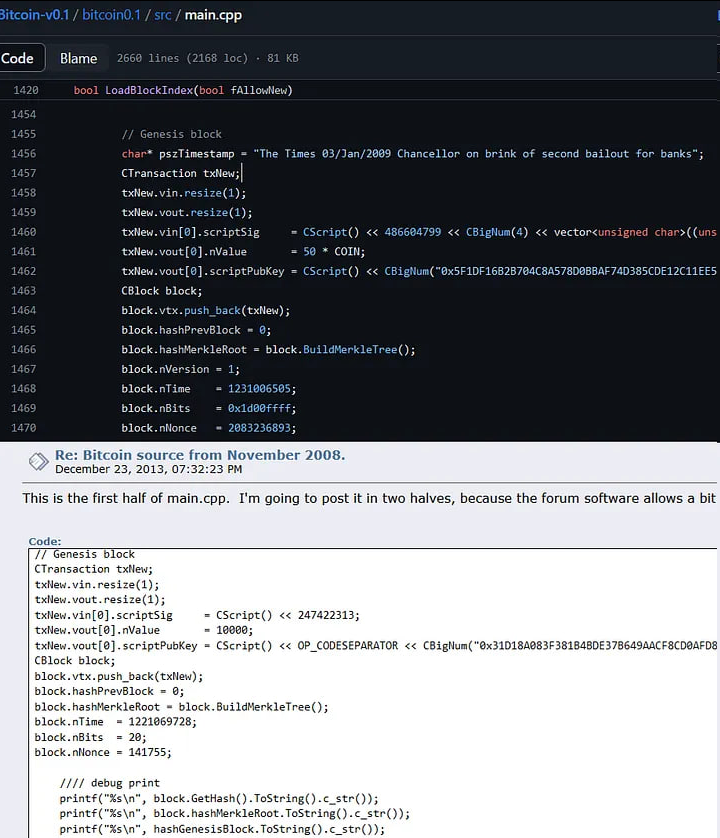This screenshot has width=720, height=838.
Task: Select line number 1459
Action: point(24,213)
